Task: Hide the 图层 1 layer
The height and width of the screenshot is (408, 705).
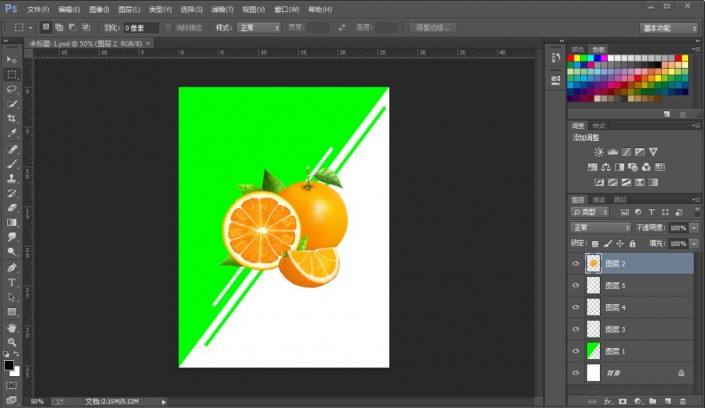Action: 576,351
